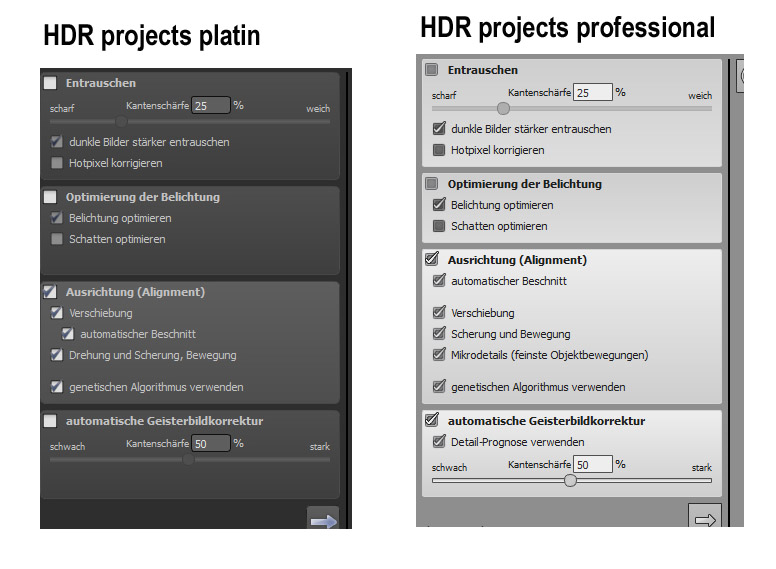Screen dimensions: 776x569
Task: Toggle Scherung und Bewegung checkbox
Action: point(439,333)
